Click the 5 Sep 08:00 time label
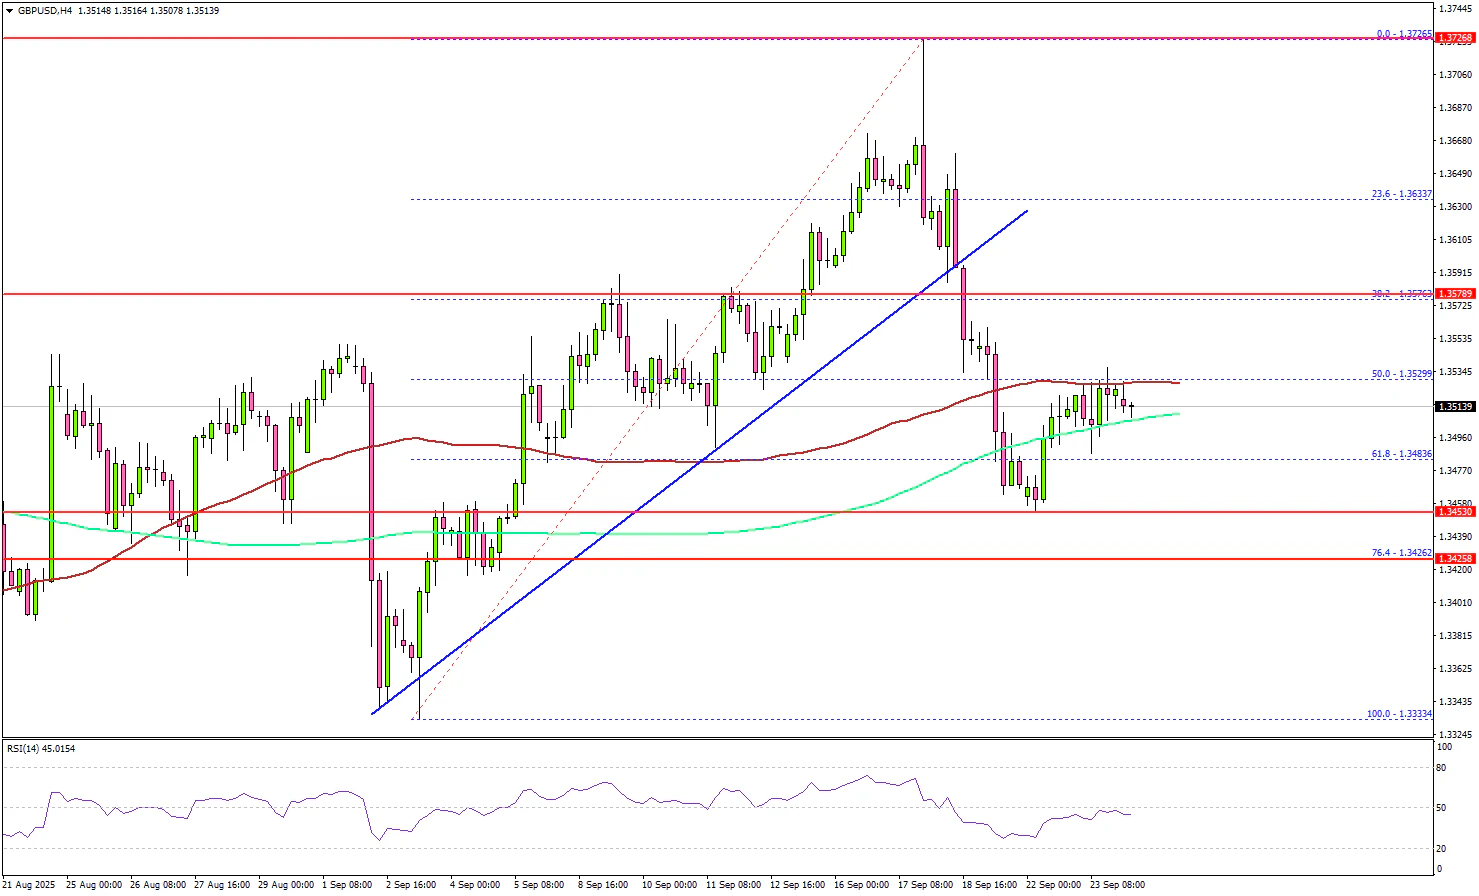Viewport: 1479px width, 896px height. 538,885
